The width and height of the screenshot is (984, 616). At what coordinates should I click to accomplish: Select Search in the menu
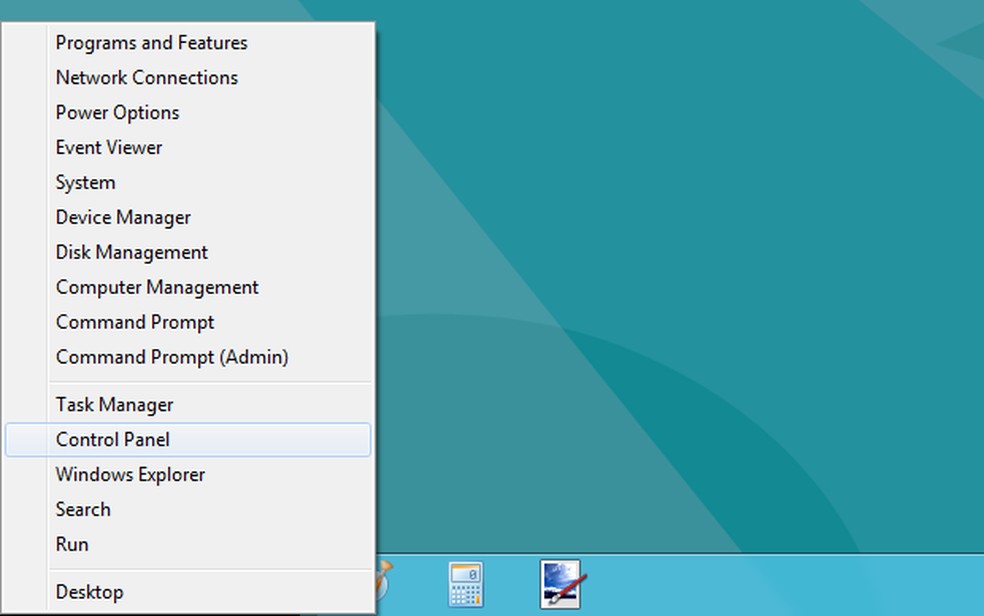(188, 509)
